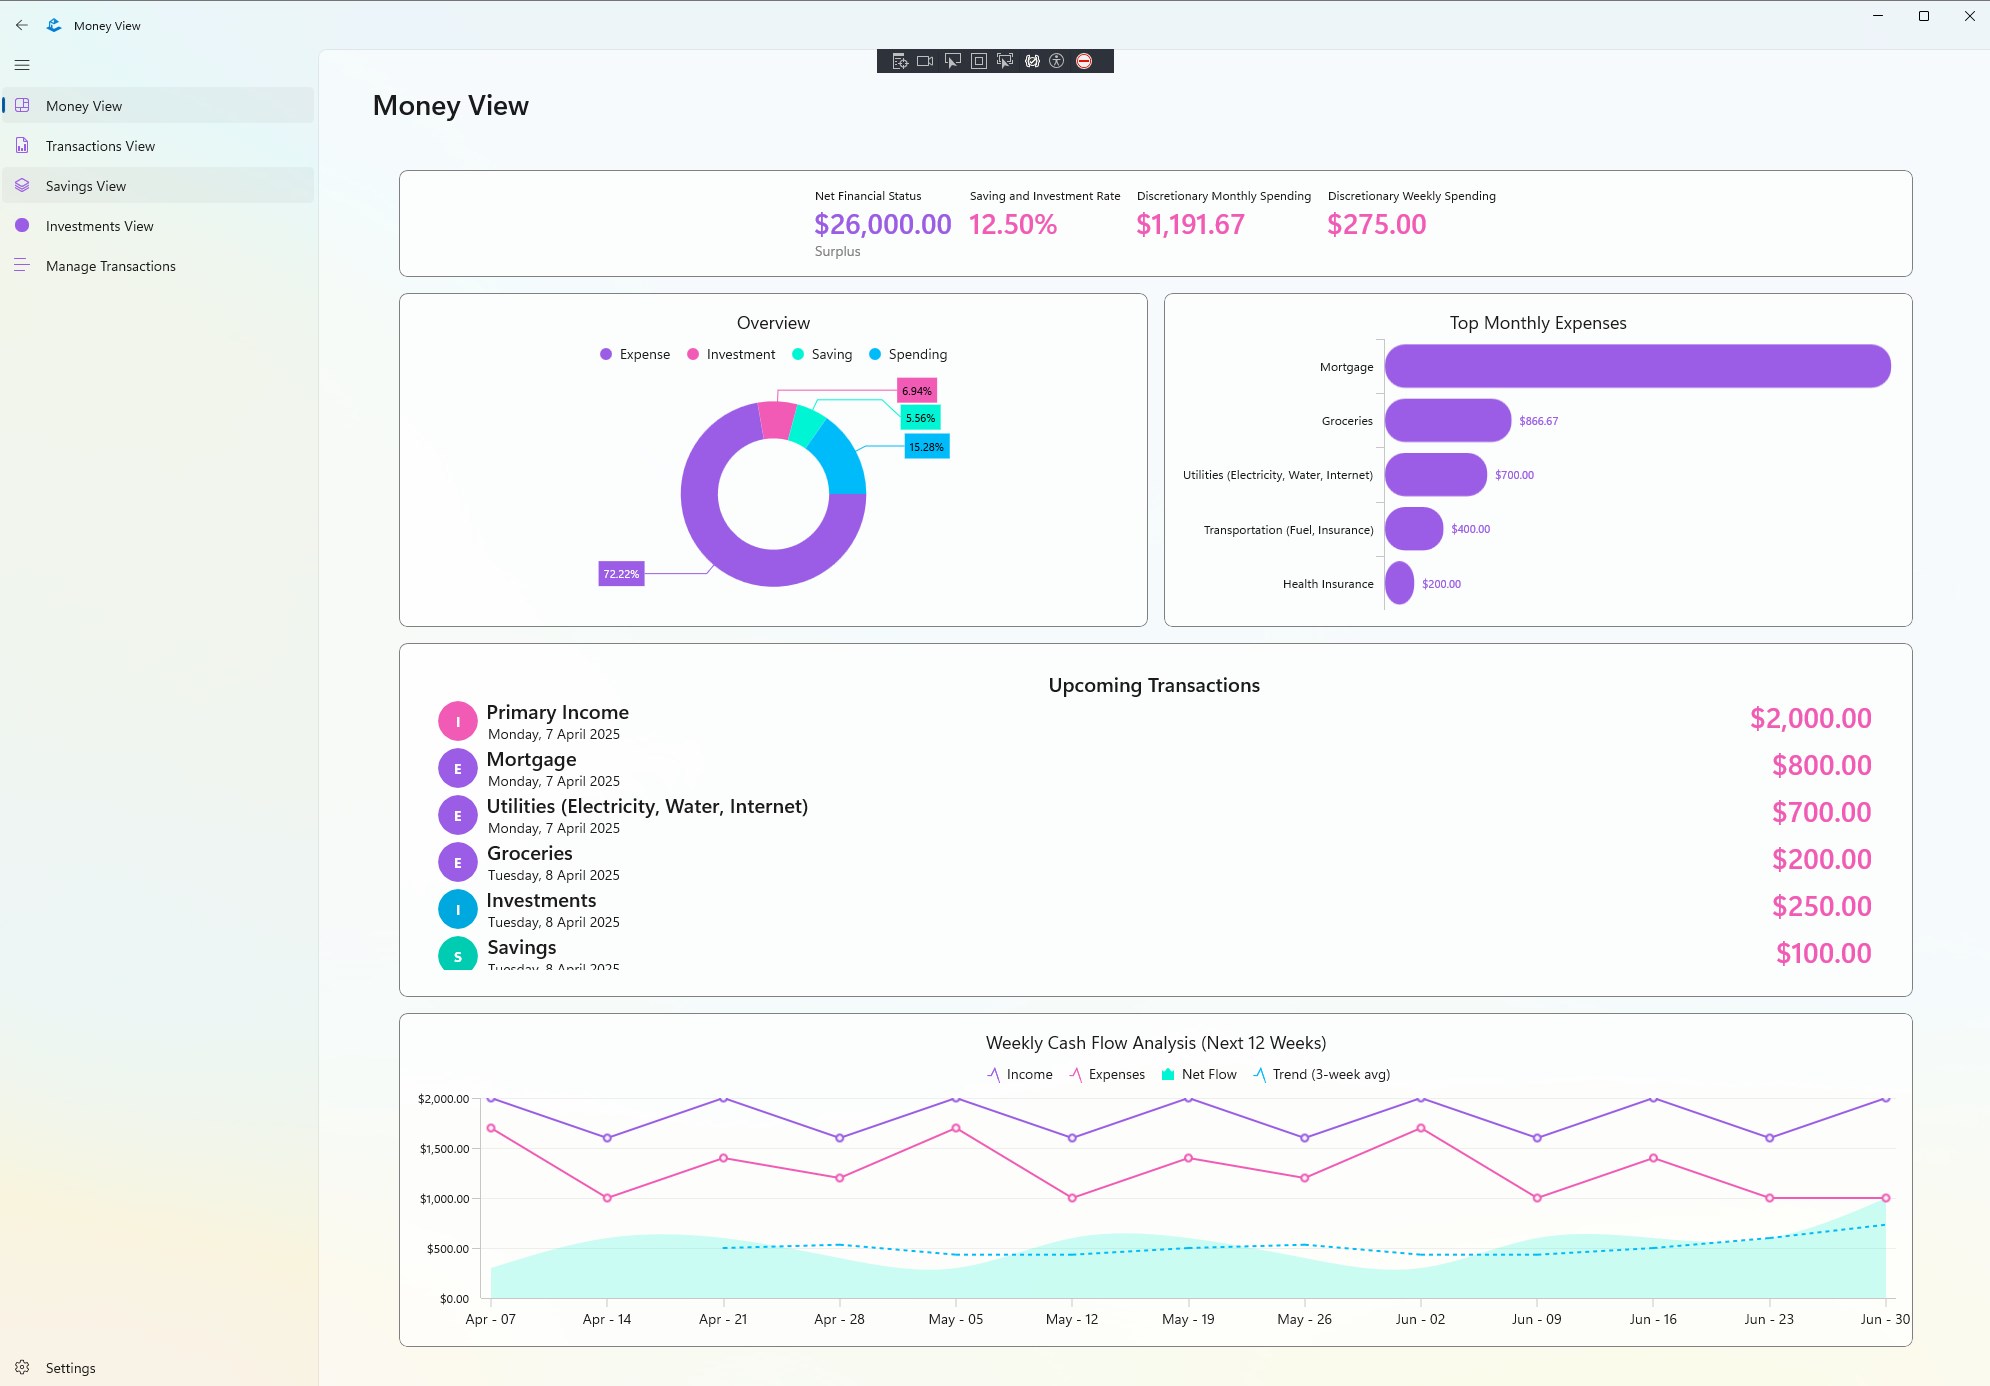The height and width of the screenshot is (1386, 1990).
Task: Select the Primary Income upcoming transaction
Action: point(557,720)
